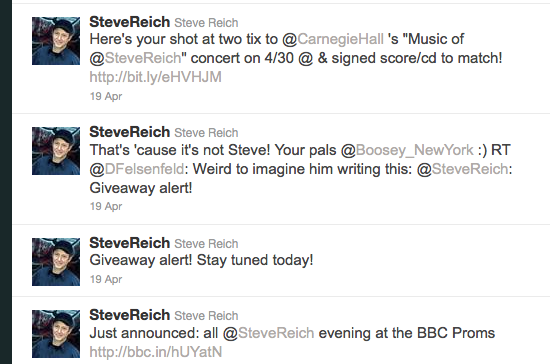550x364 pixels.
Task: Click 19 Apr timestamp under the retweet
Action: click(106, 206)
